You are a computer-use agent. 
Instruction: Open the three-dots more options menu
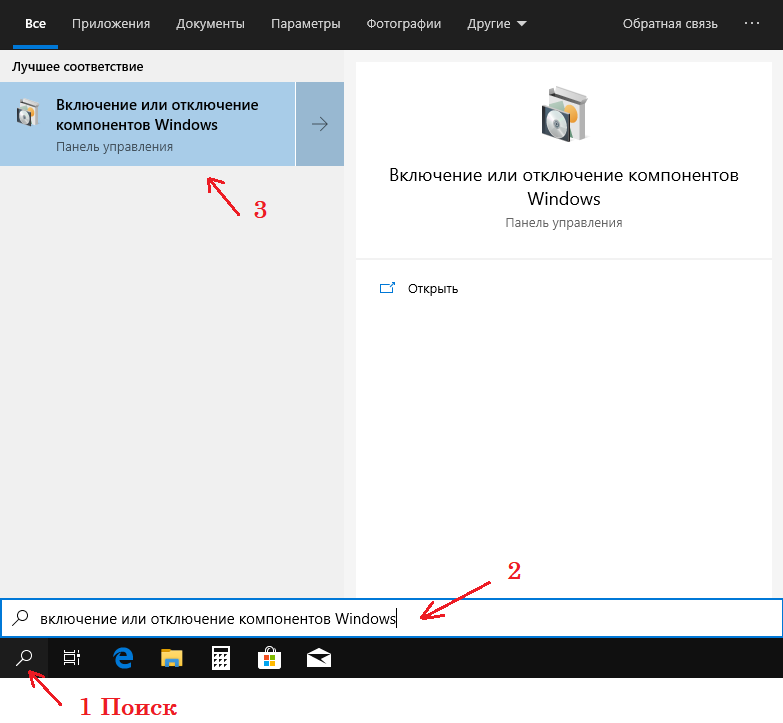[752, 23]
